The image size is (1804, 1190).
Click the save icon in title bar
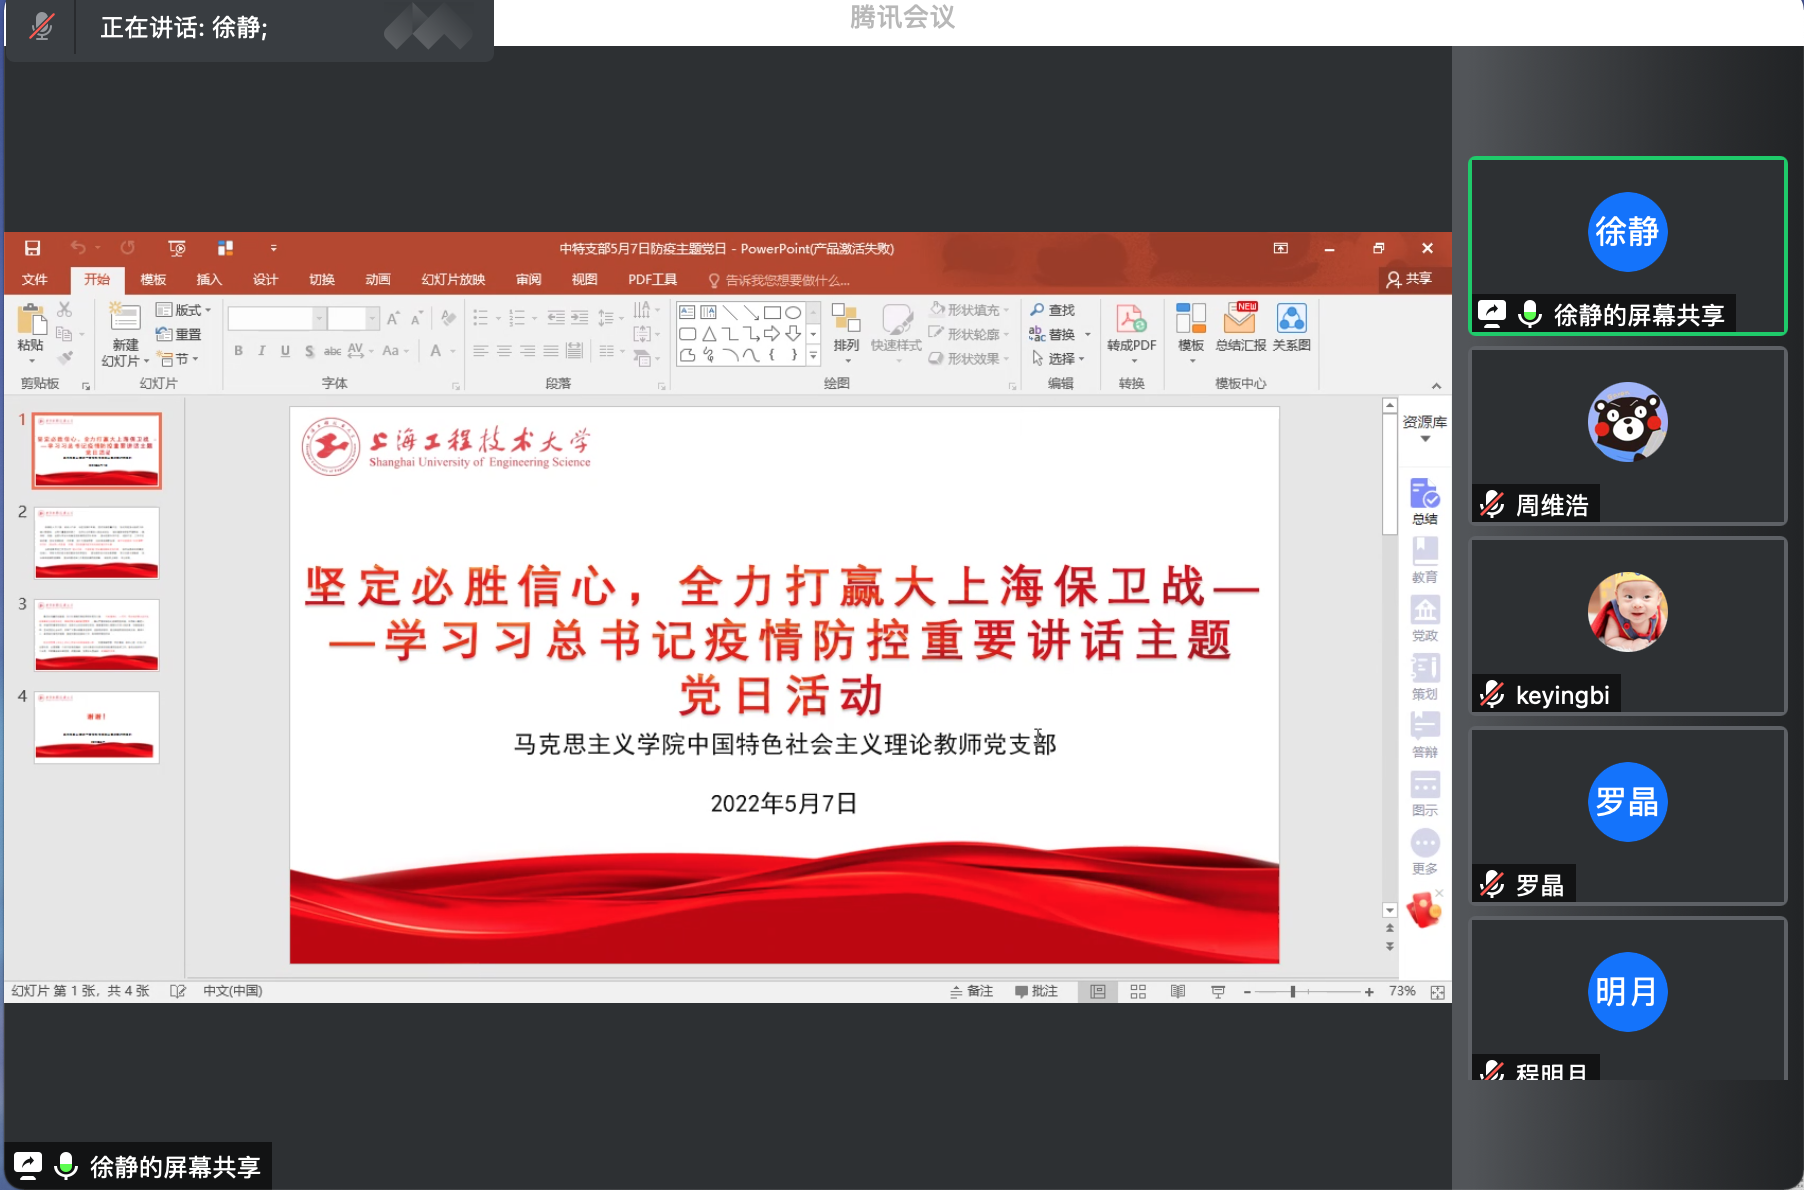[x=32, y=248]
